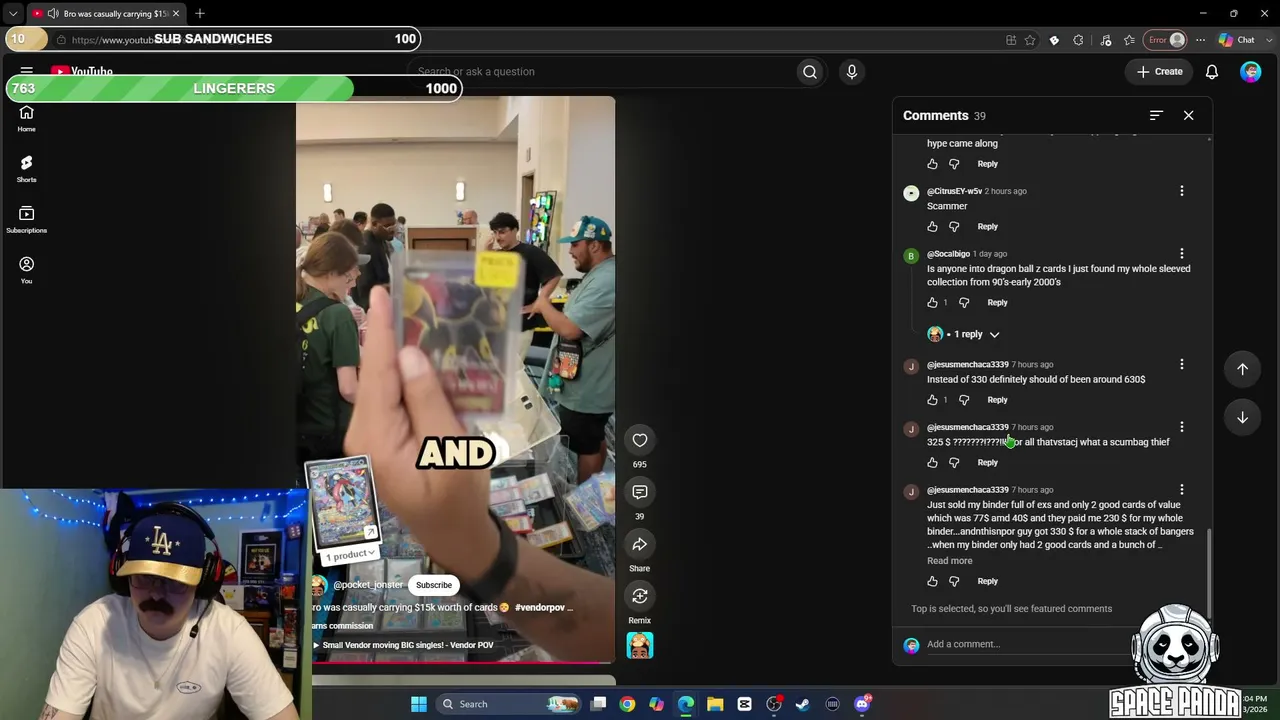The width and height of the screenshot is (1280, 720).
Task: Subscribe to @pocket_jonster
Action: coord(434,585)
